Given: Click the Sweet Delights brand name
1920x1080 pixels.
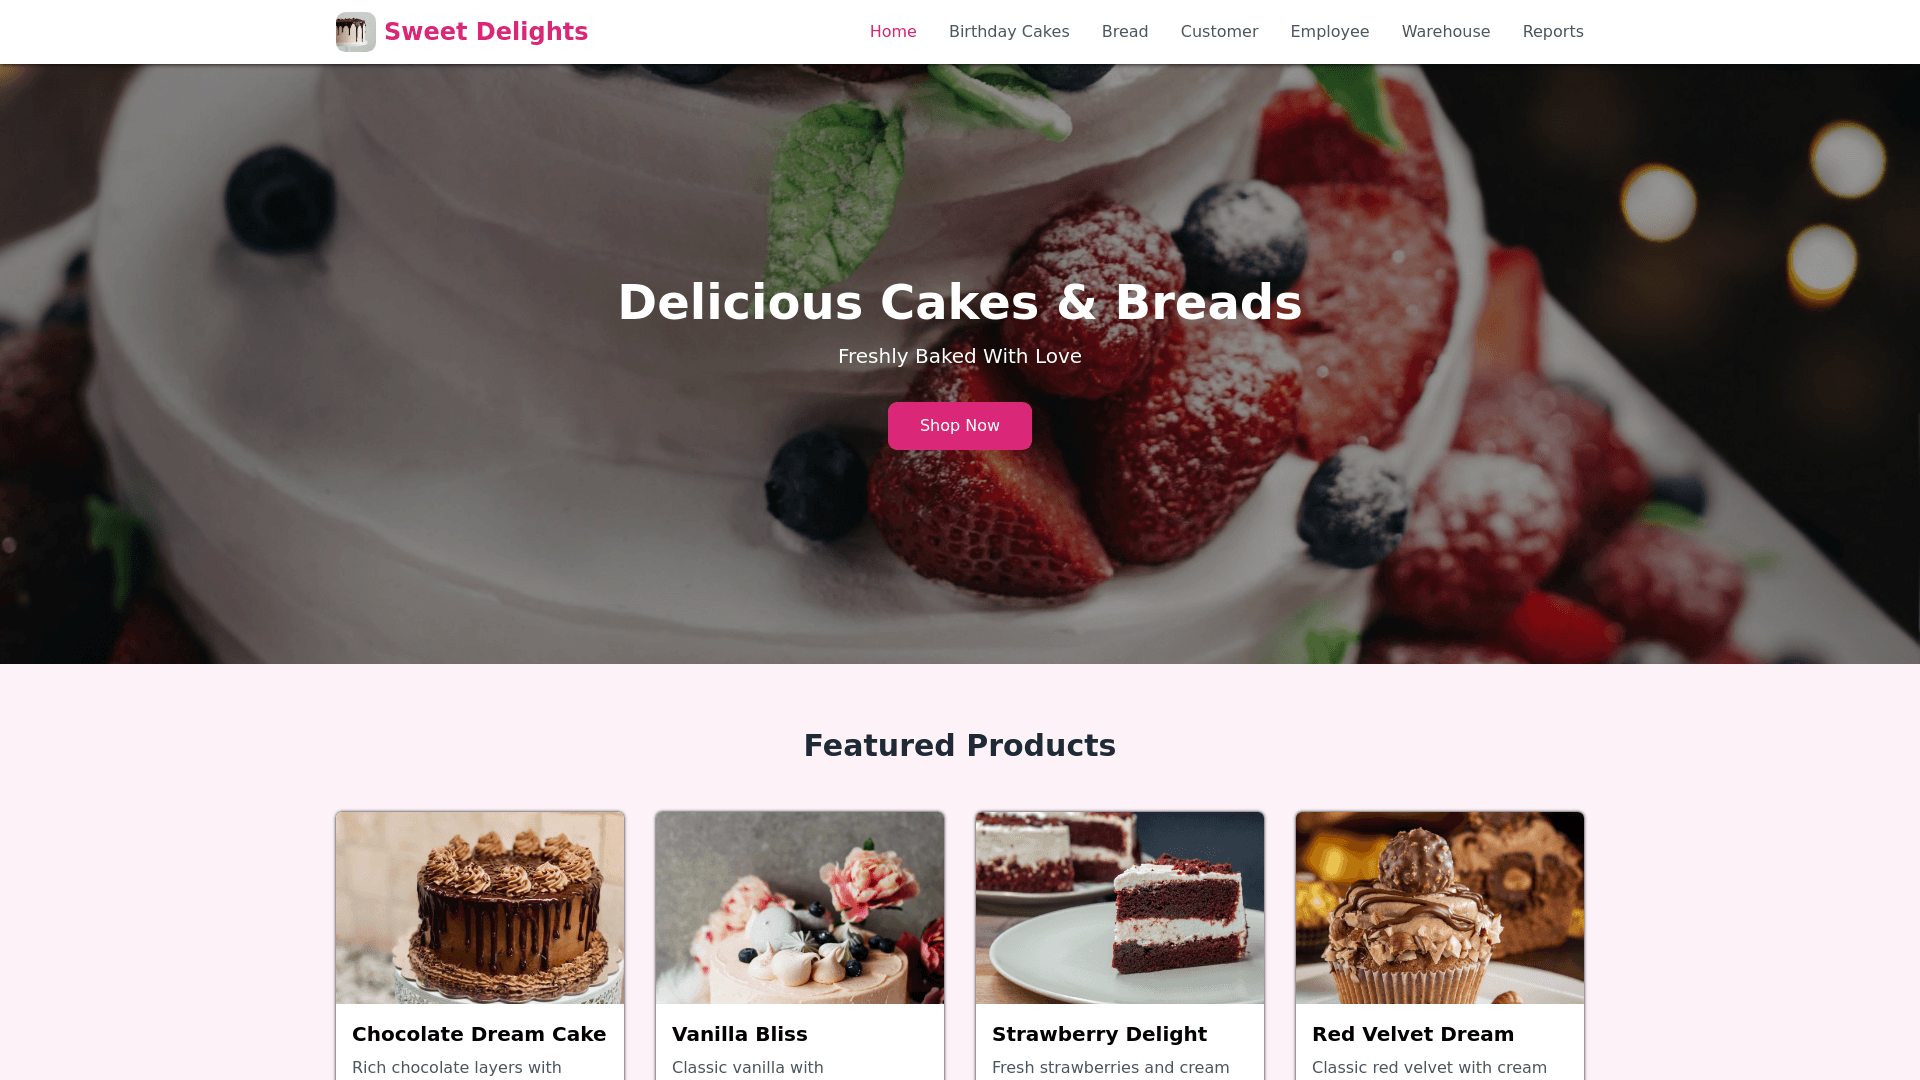Looking at the screenshot, I should click(486, 32).
